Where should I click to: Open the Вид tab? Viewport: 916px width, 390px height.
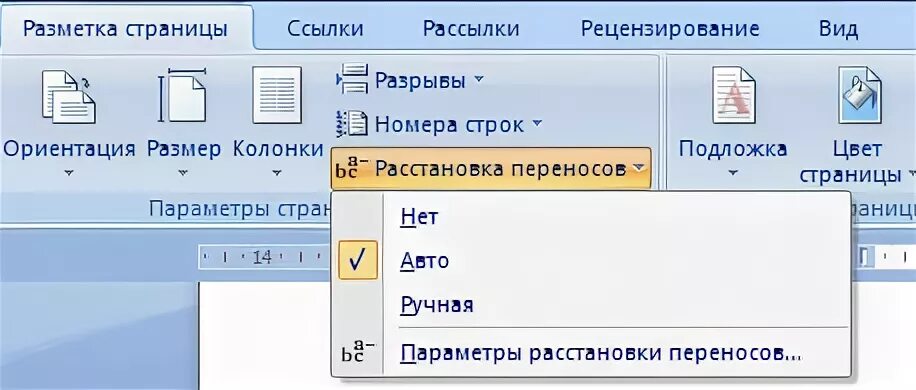click(838, 29)
